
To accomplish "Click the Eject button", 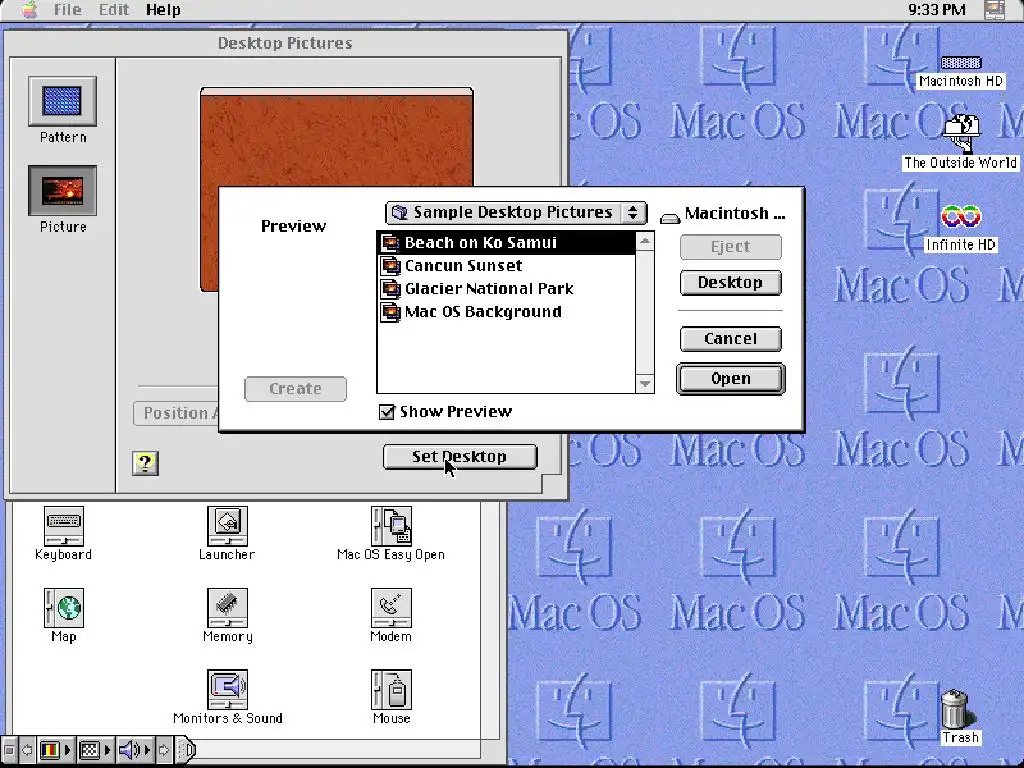I will point(731,247).
